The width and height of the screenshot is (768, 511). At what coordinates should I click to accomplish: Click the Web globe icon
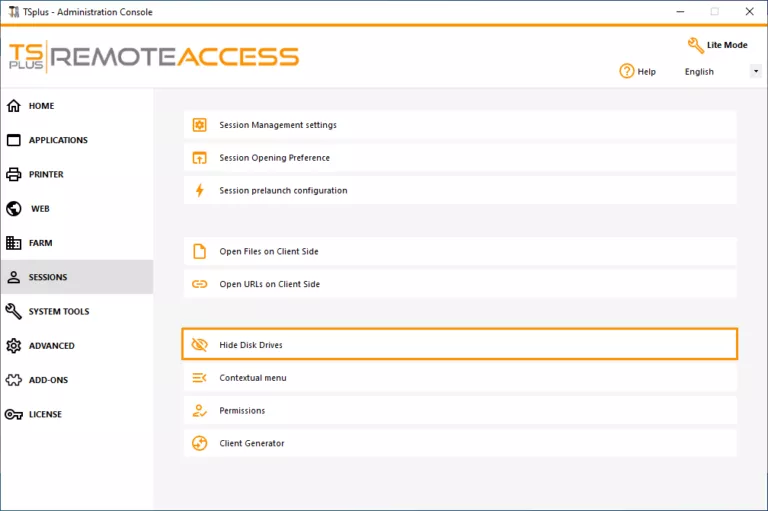click(14, 209)
